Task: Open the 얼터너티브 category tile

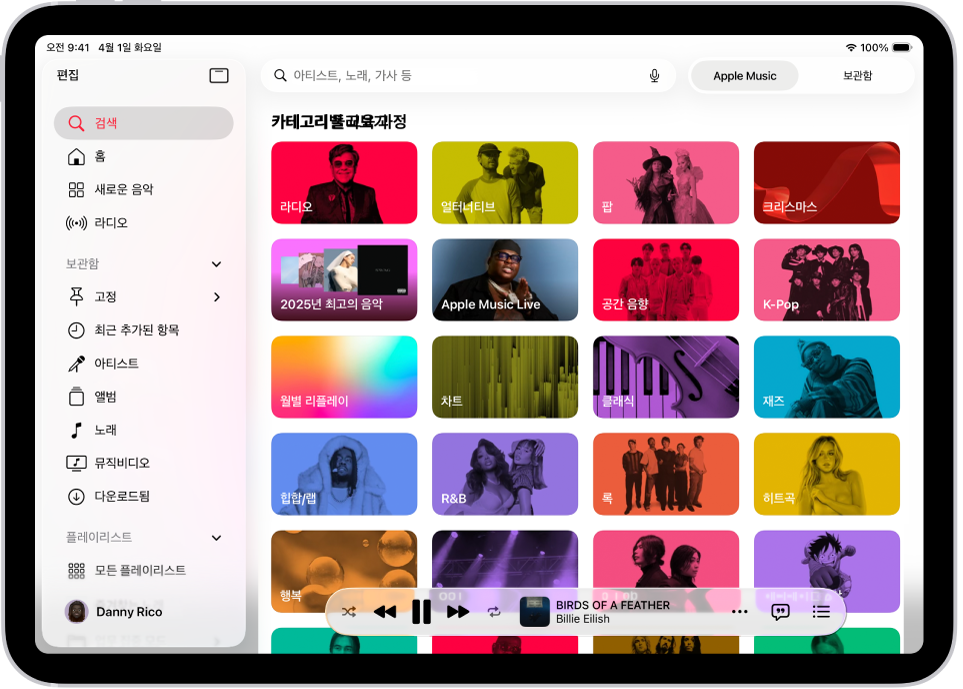Action: [x=505, y=182]
